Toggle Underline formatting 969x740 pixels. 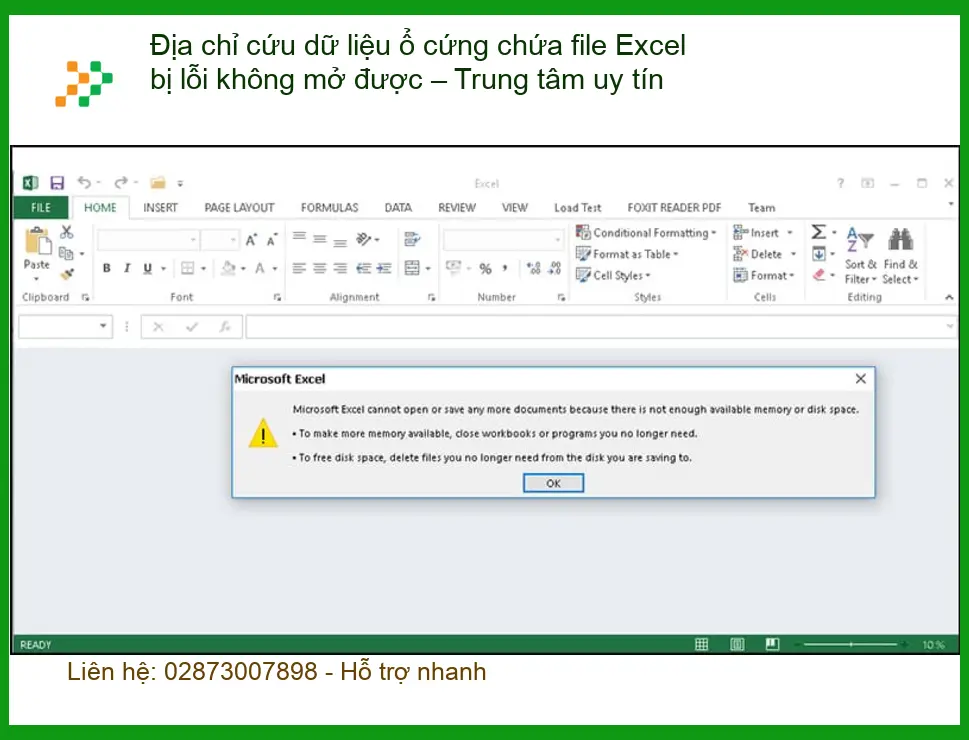(148, 268)
